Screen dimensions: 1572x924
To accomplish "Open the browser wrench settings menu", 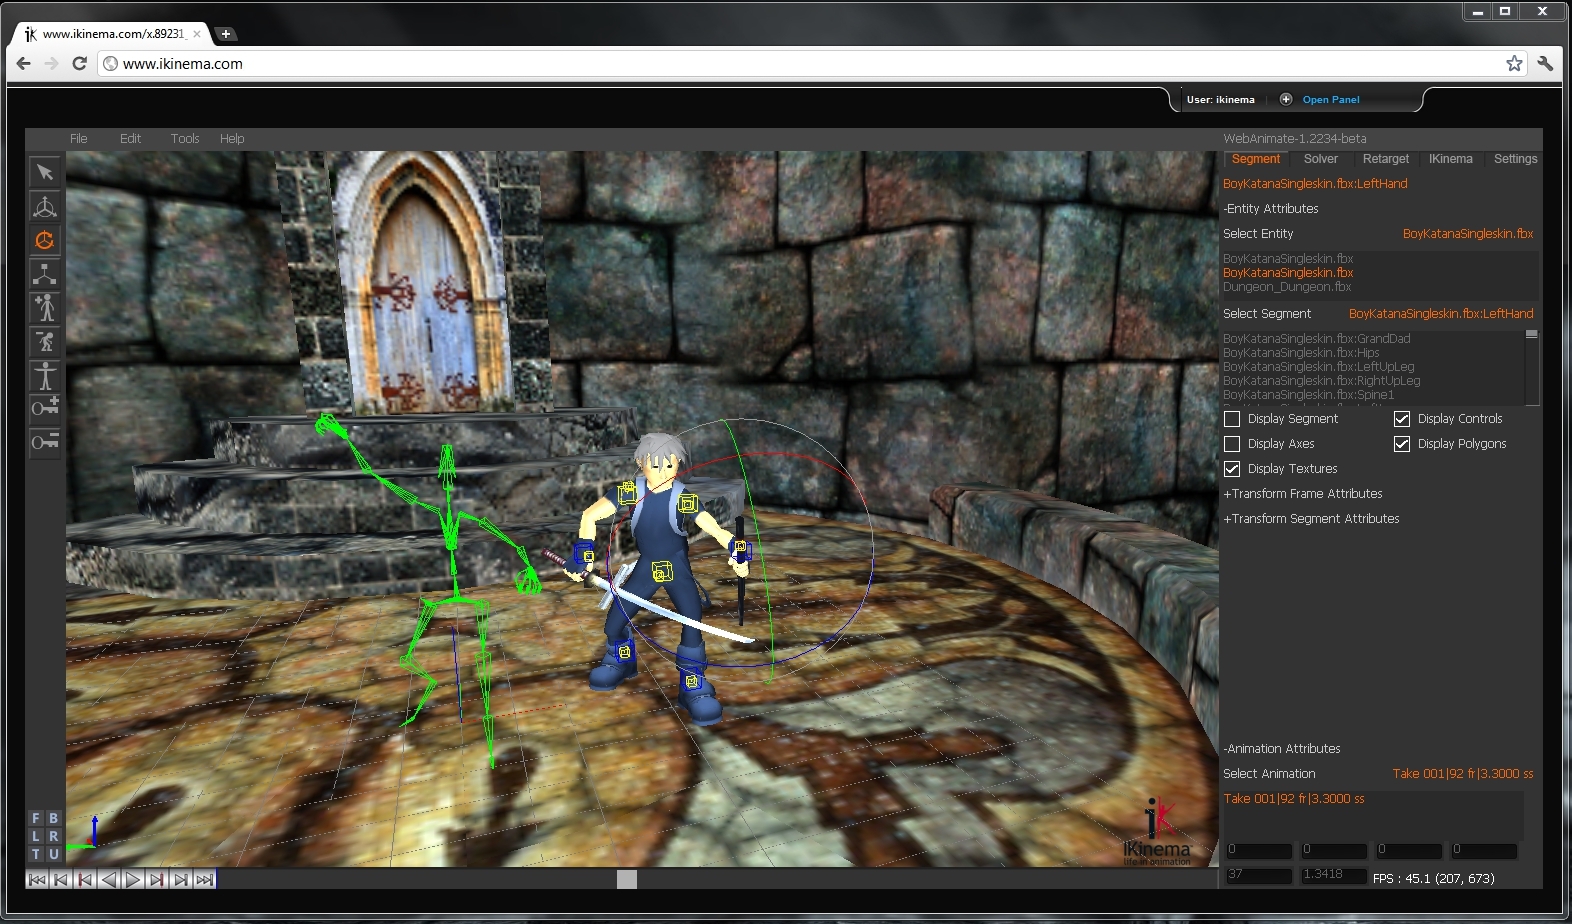I will pos(1545,64).
